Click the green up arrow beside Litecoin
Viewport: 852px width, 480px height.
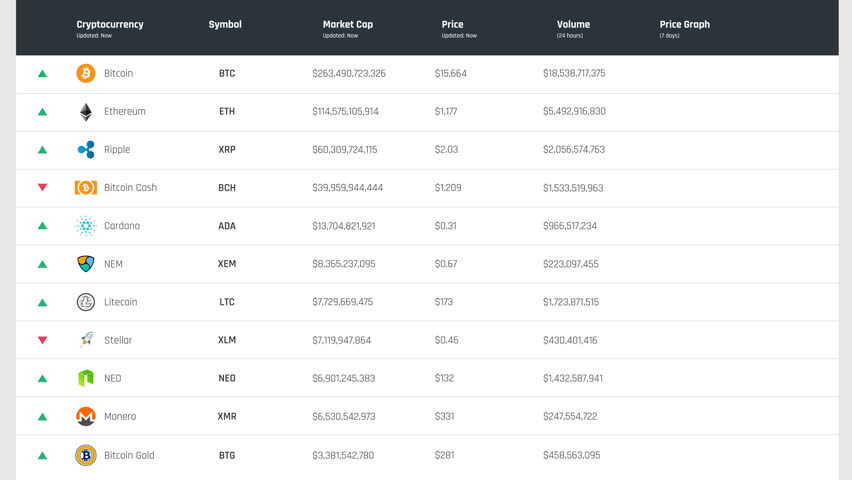42,302
